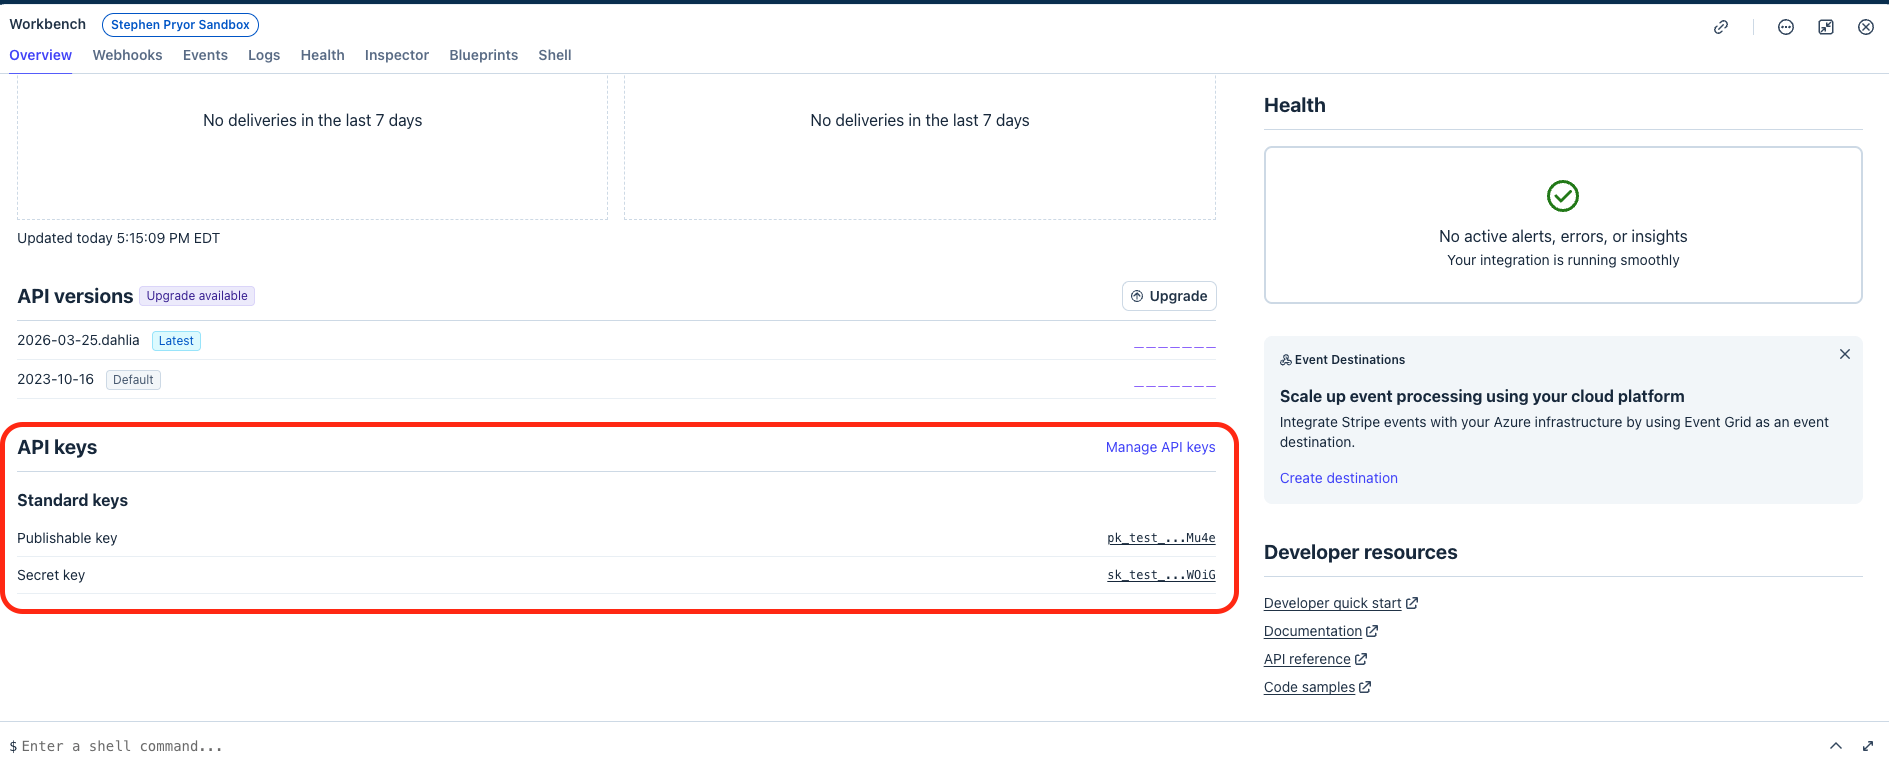Click the Publishable key label

pos(67,538)
